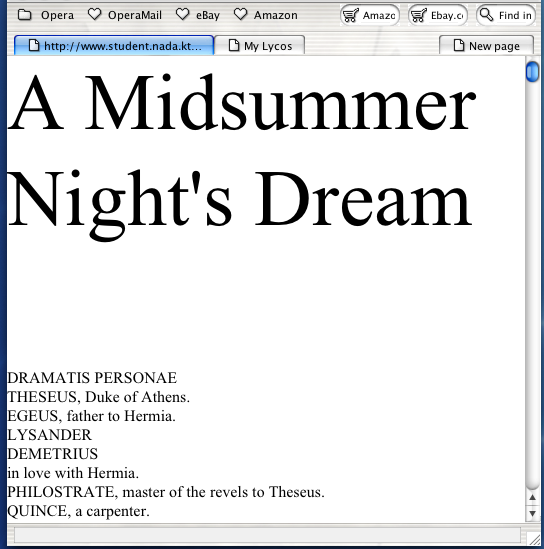Viewport: 544px width, 549px height.
Task: Click the scroll down arrow
Action: (532, 513)
